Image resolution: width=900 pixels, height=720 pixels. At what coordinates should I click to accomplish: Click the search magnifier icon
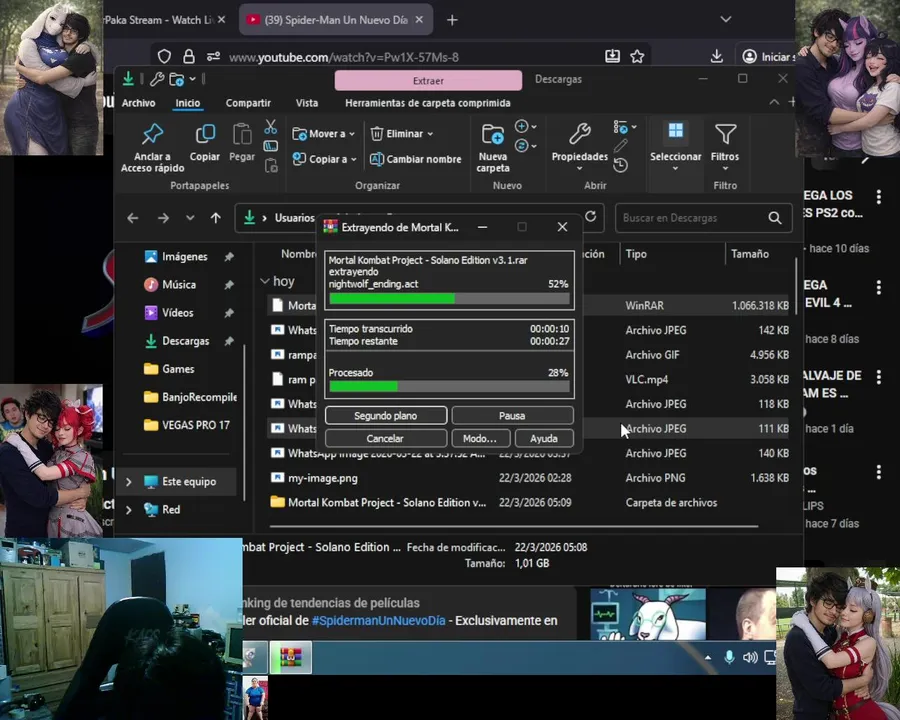(775, 218)
